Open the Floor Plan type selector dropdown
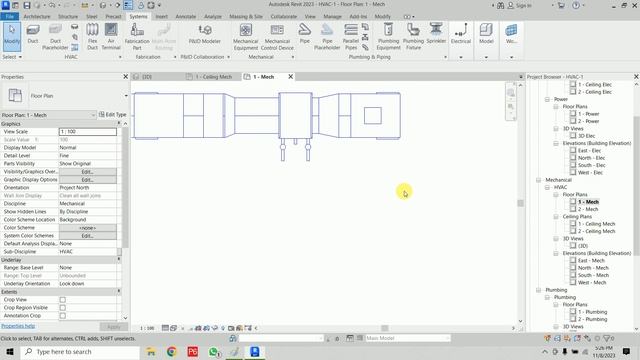Image resolution: width=640 pixels, height=360 pixels. click(126, 96)
